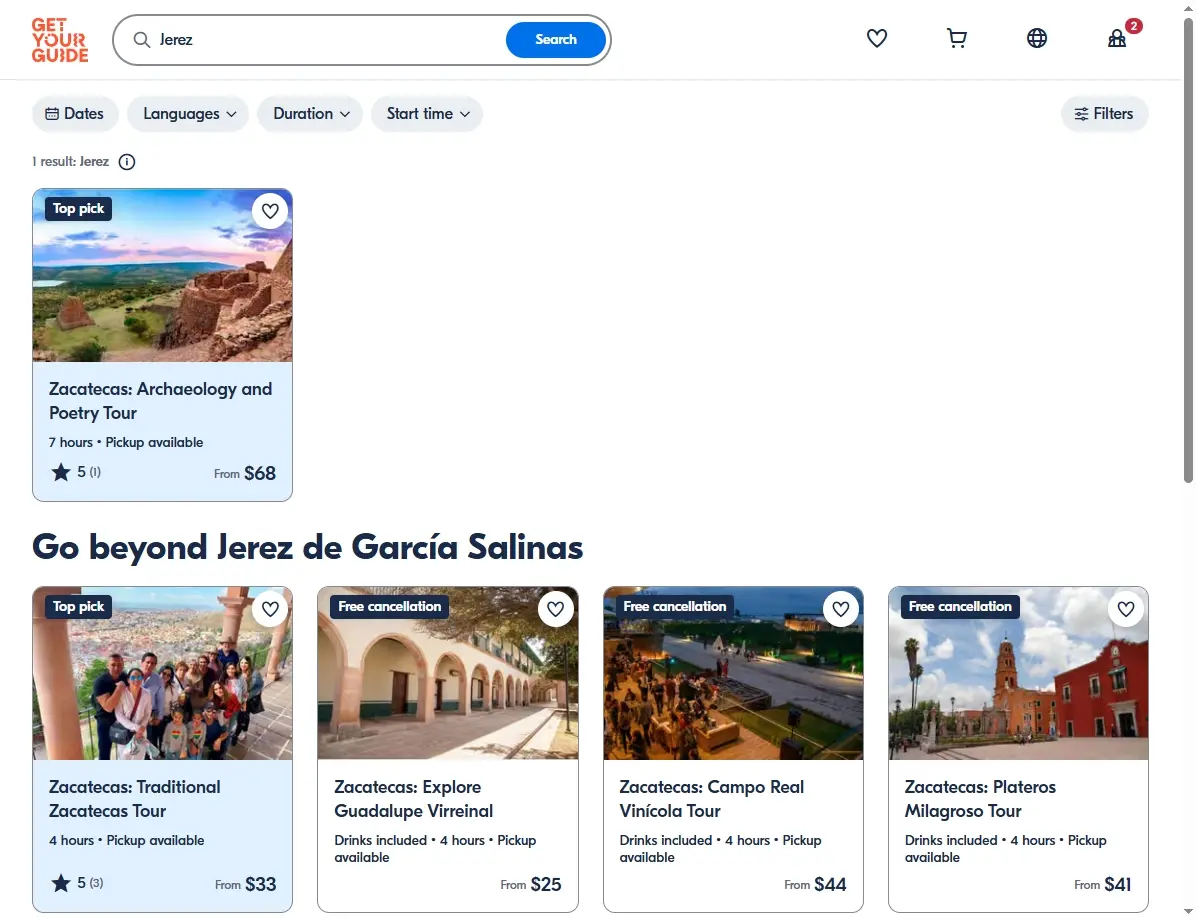Click the info icon next to result count
1196x921 pixels.
(x=127, y=162)
